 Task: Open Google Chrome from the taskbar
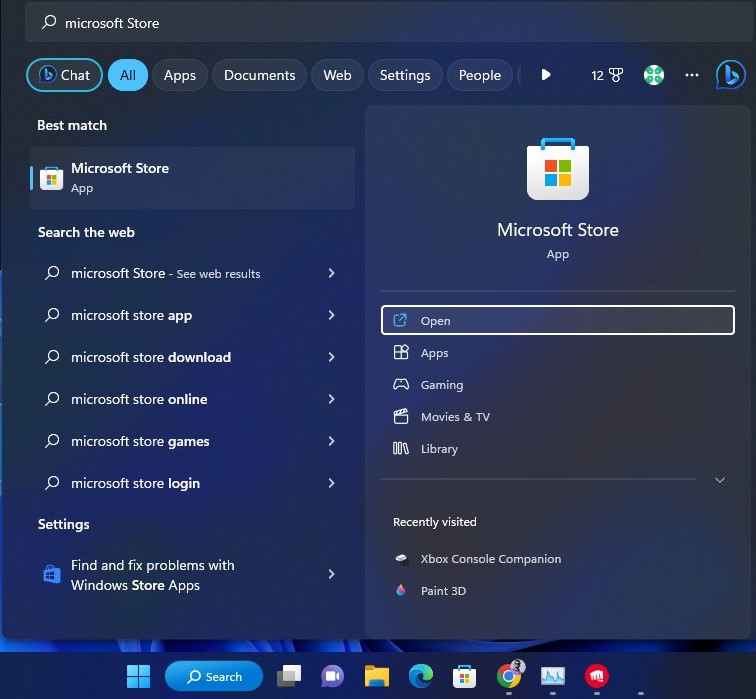(509, 676)
